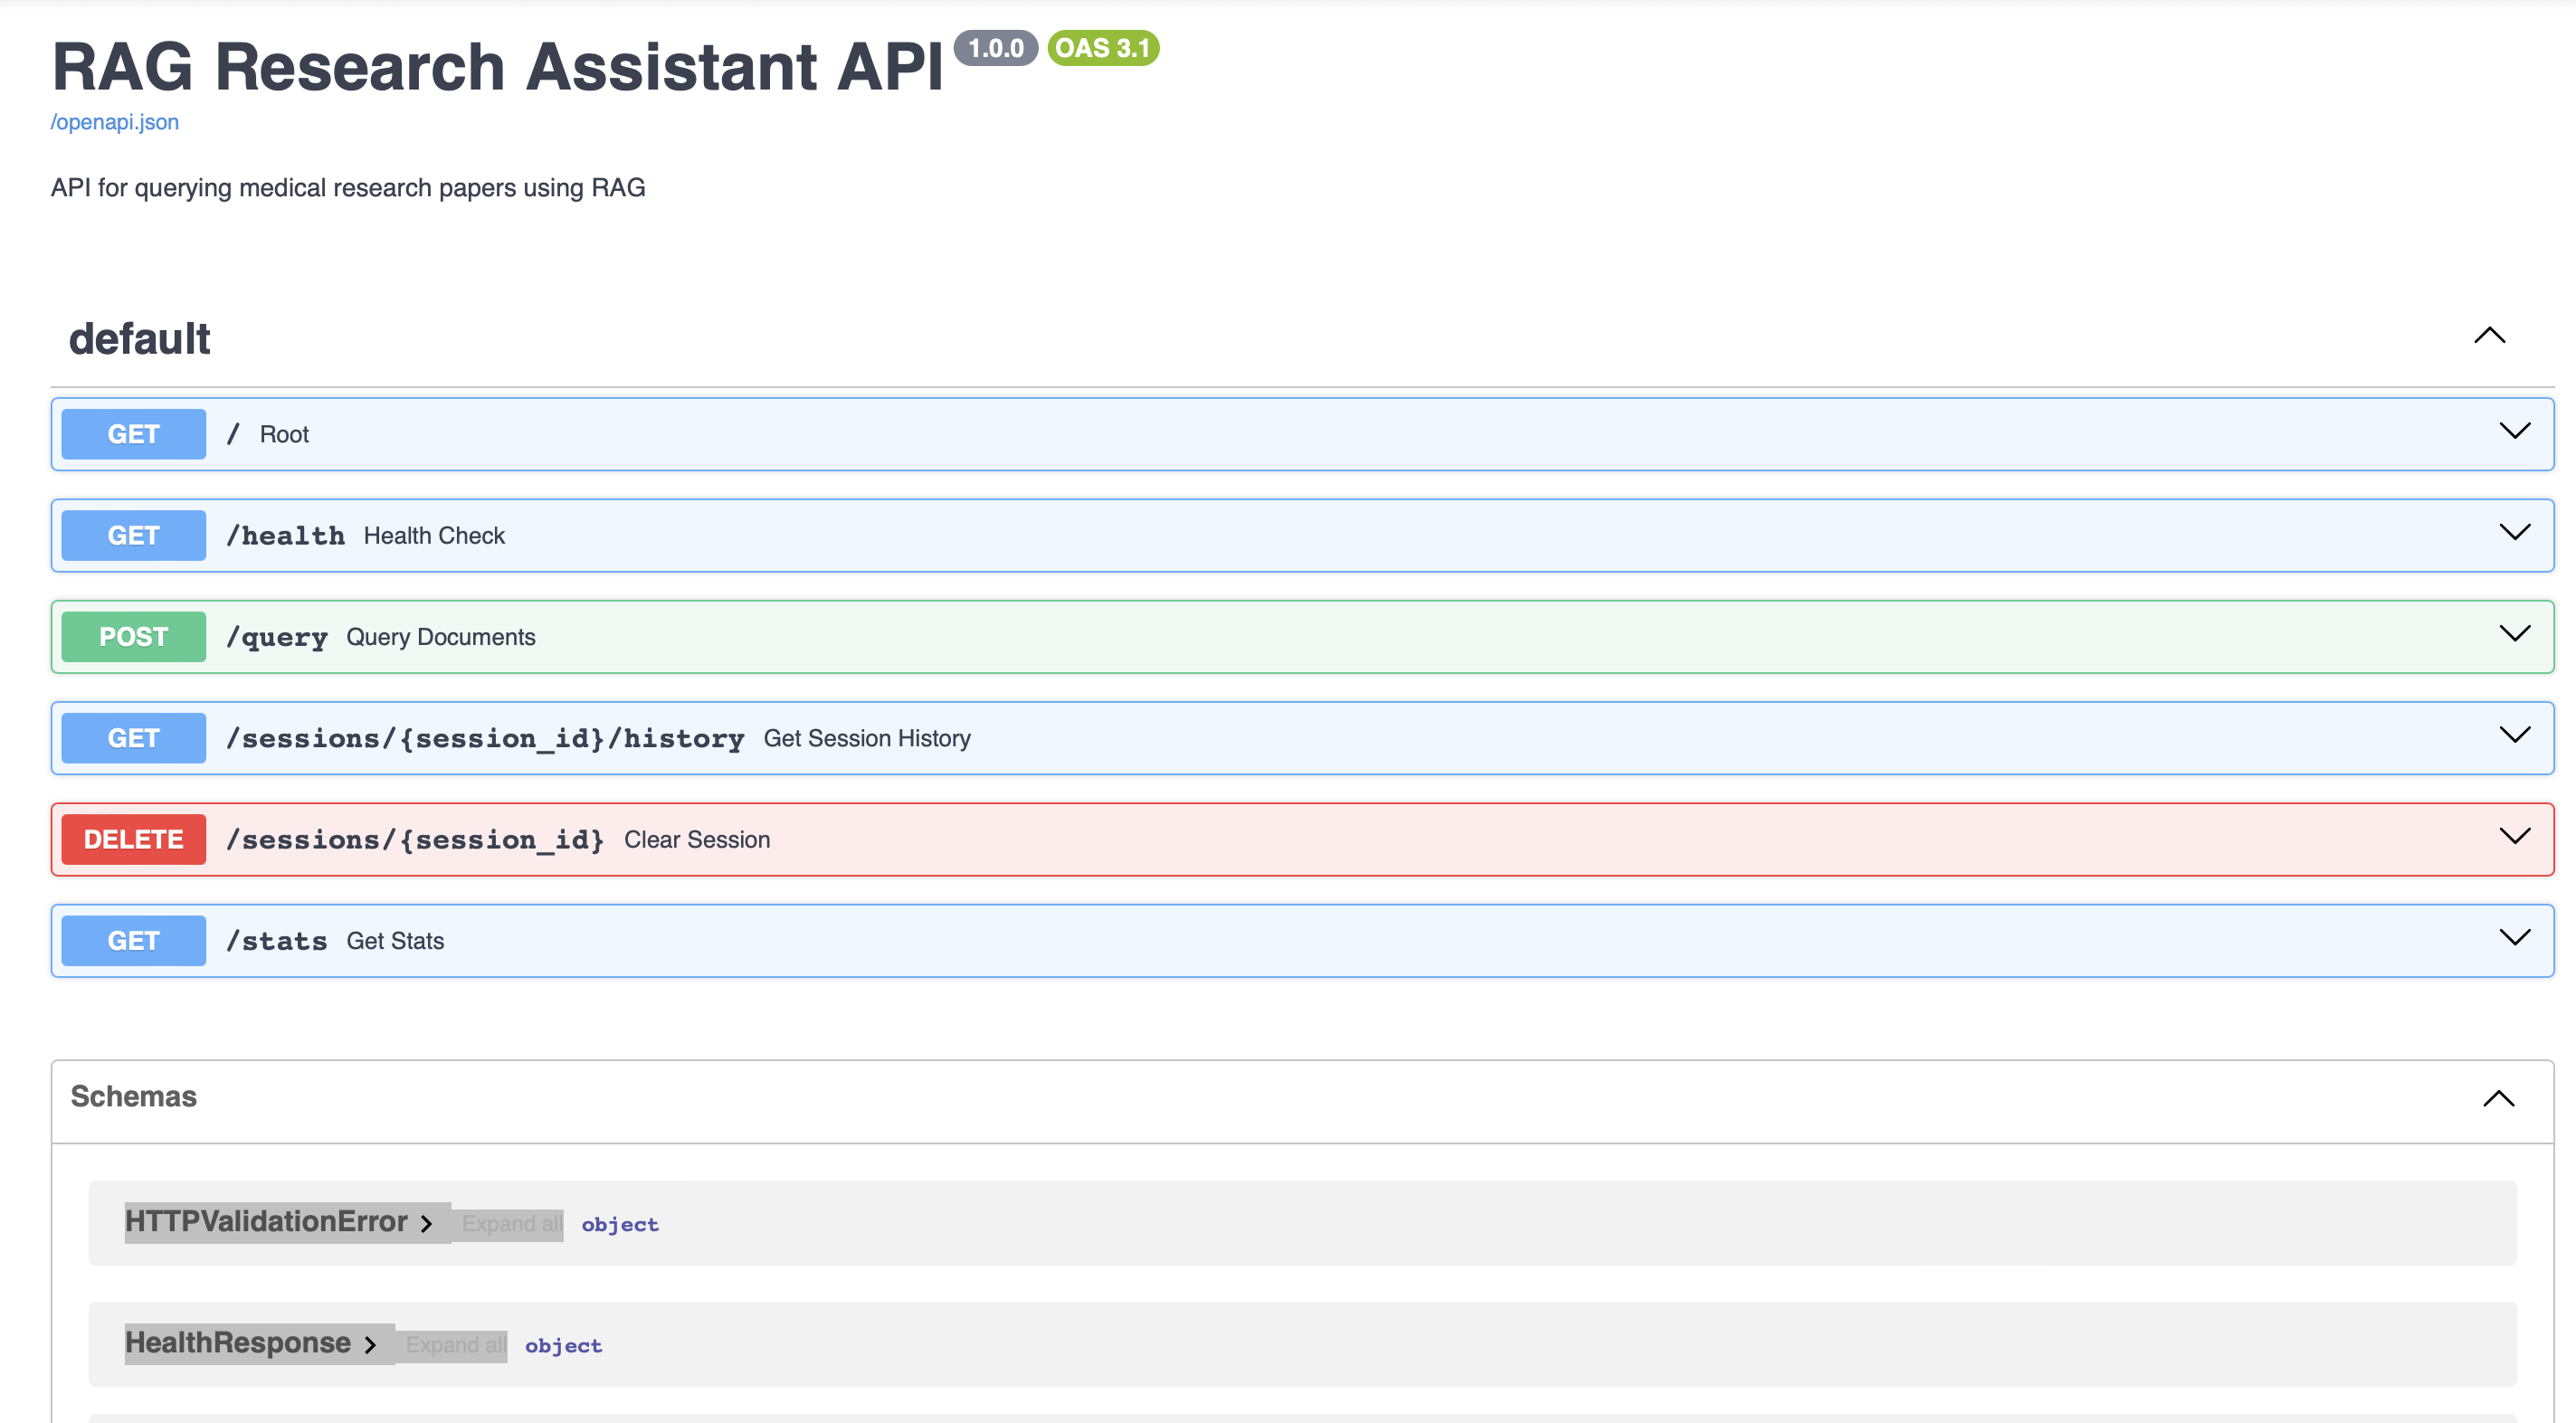Click the GET badge for session history
The height and width of the screenshot is (1423, 2576).
(x=133, y=738)
